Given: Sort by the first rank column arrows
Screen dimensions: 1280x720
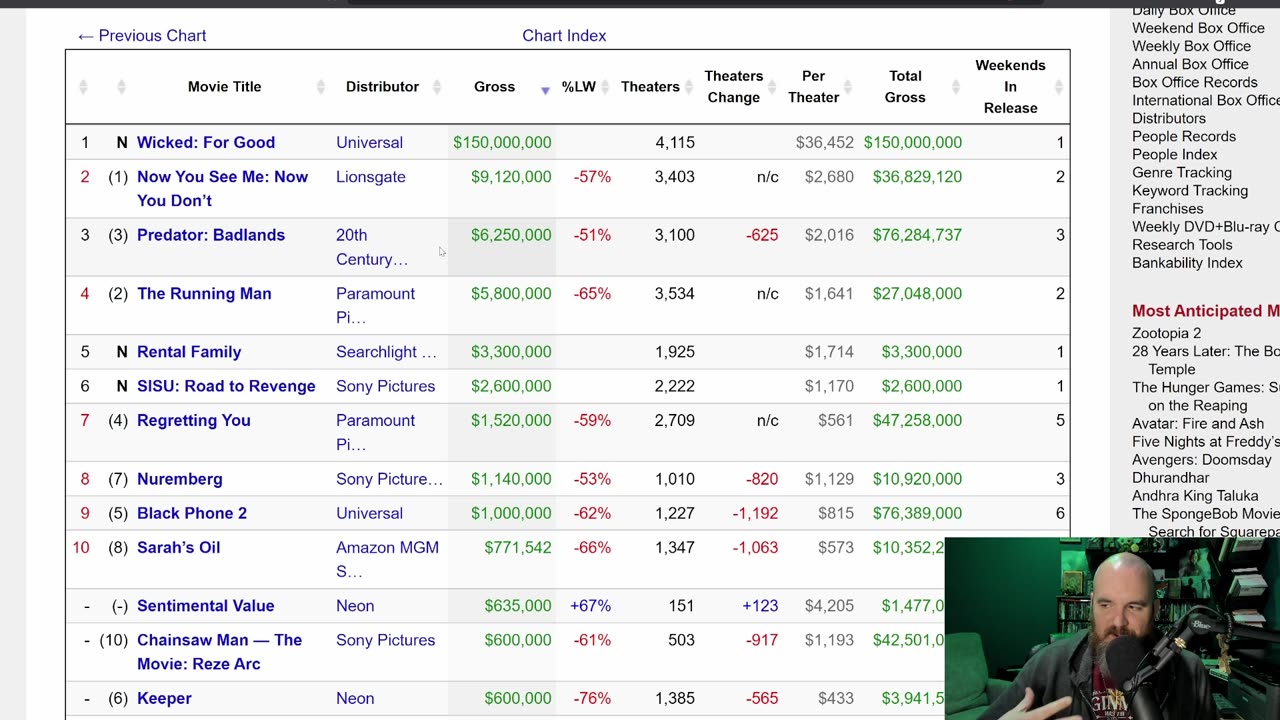Looking at the screenshot, I should click(83, 87).
